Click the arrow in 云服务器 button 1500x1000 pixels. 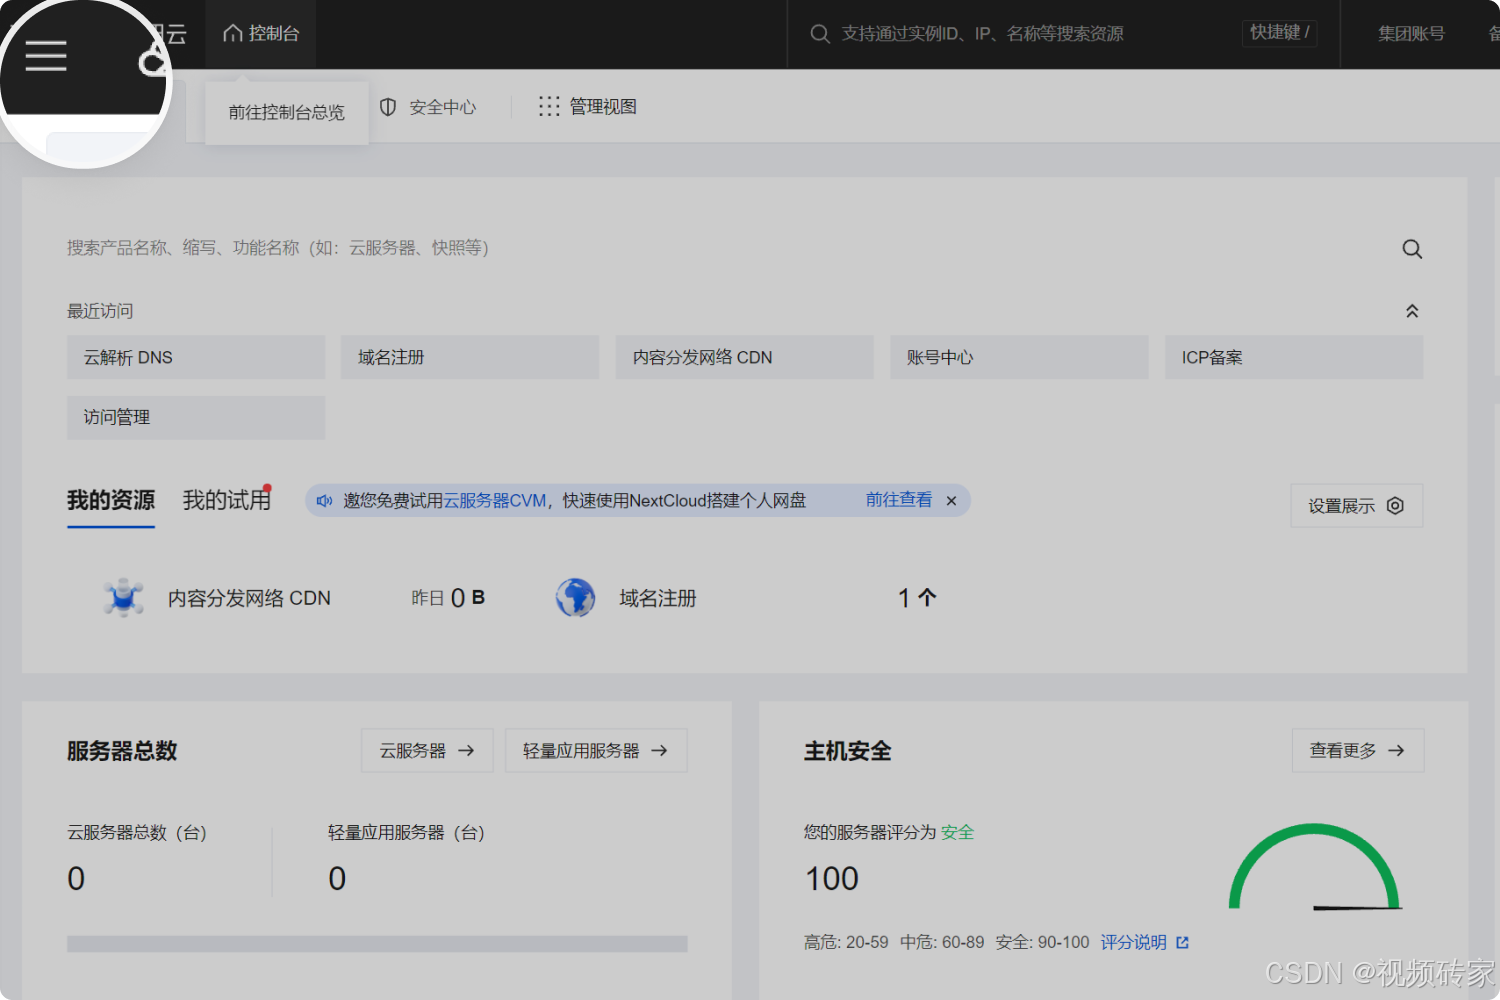[466, 751]
